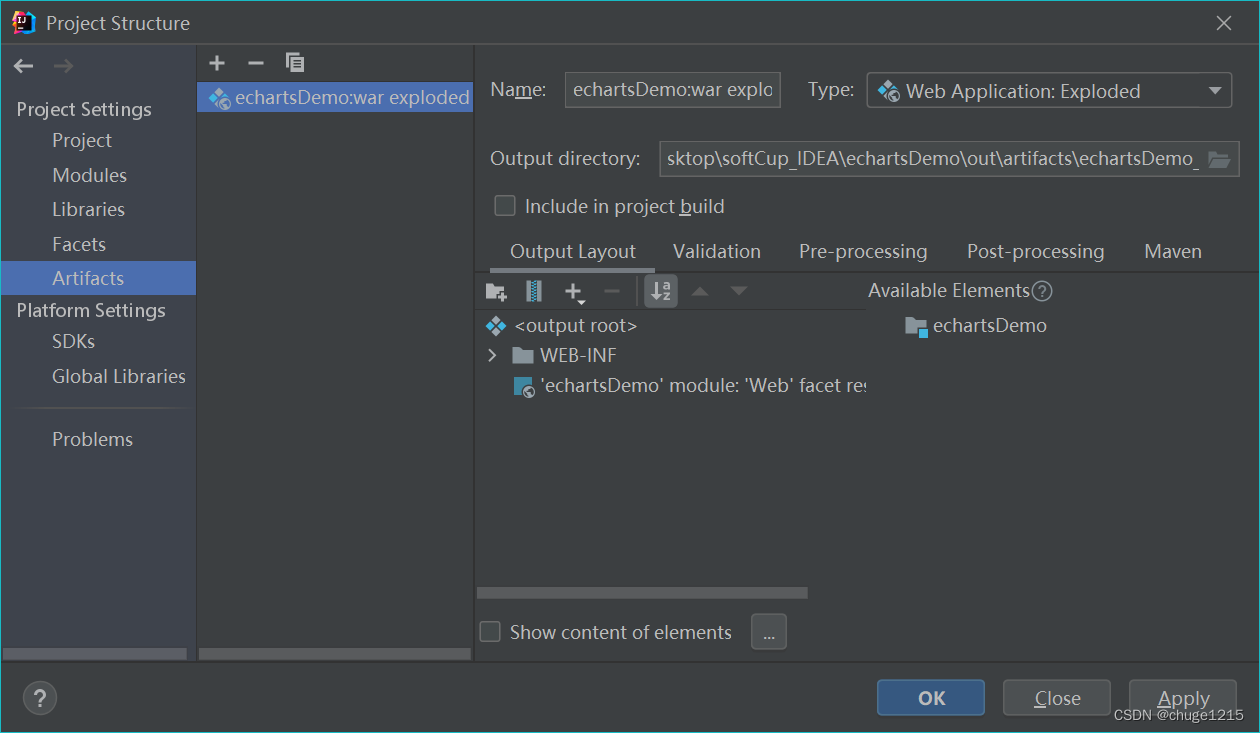Click output layout horizontal scrollbar
The width and height of the screenshot is (1260, 733).
642,593
